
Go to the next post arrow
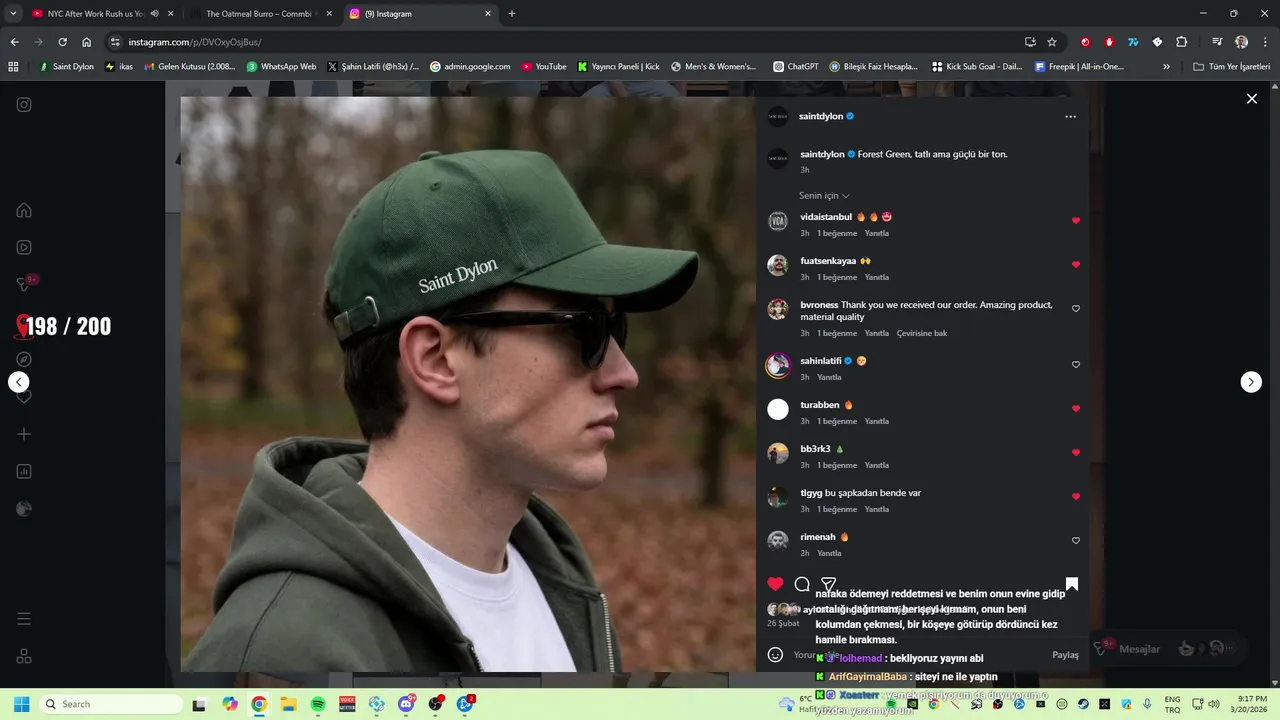(1251, 382)
